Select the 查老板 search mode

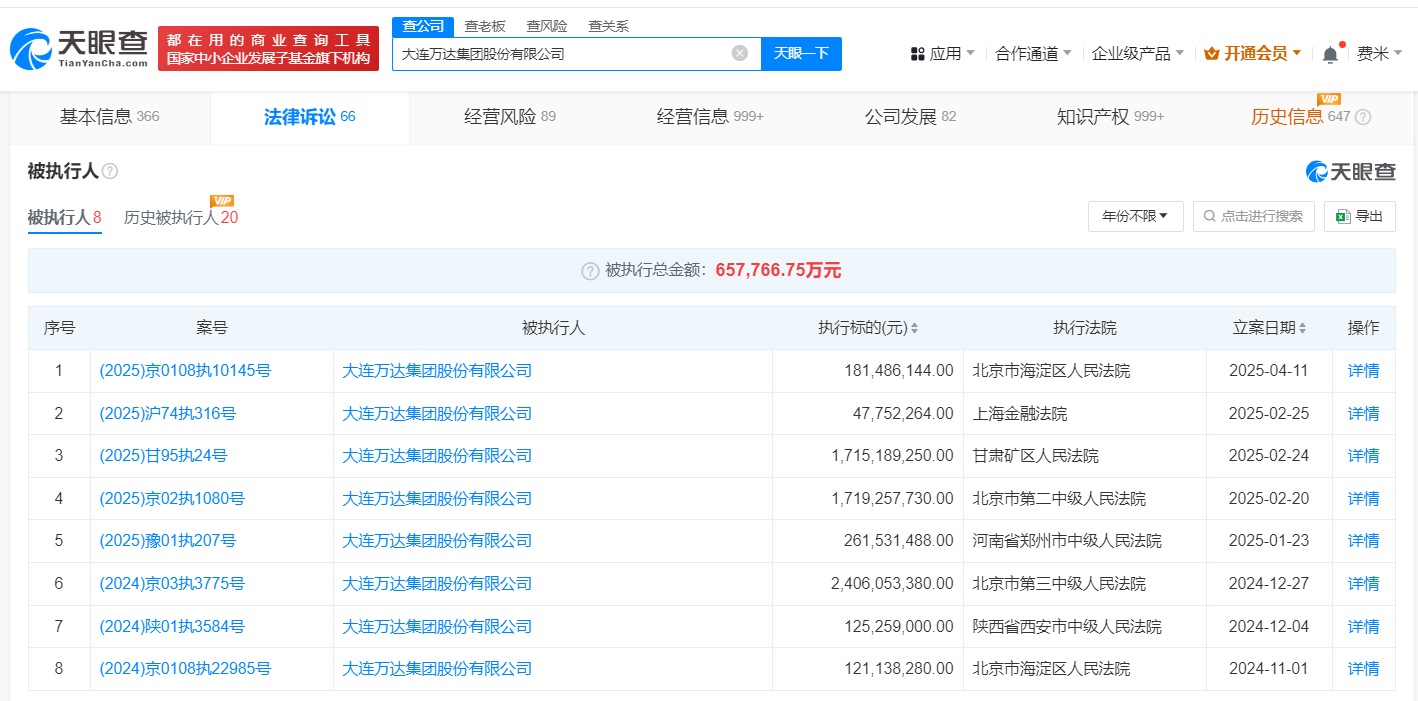click(x=485, y=26)
